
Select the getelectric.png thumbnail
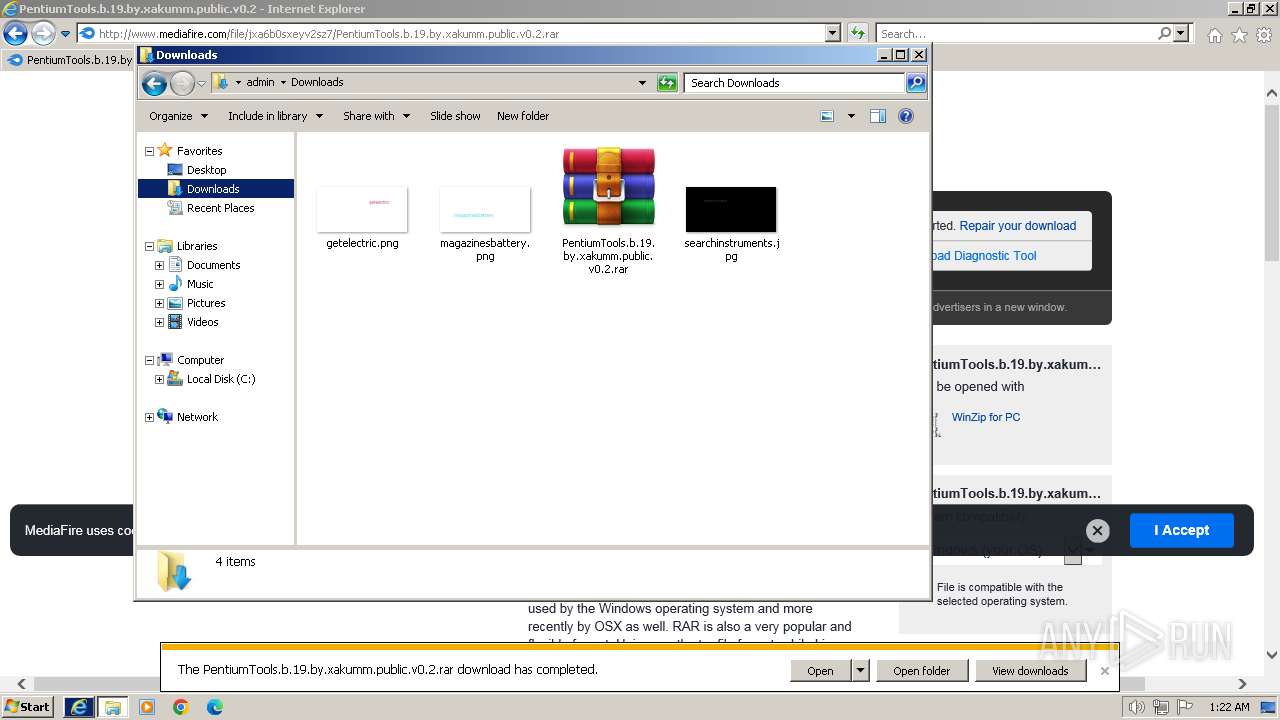click(362, 208)
